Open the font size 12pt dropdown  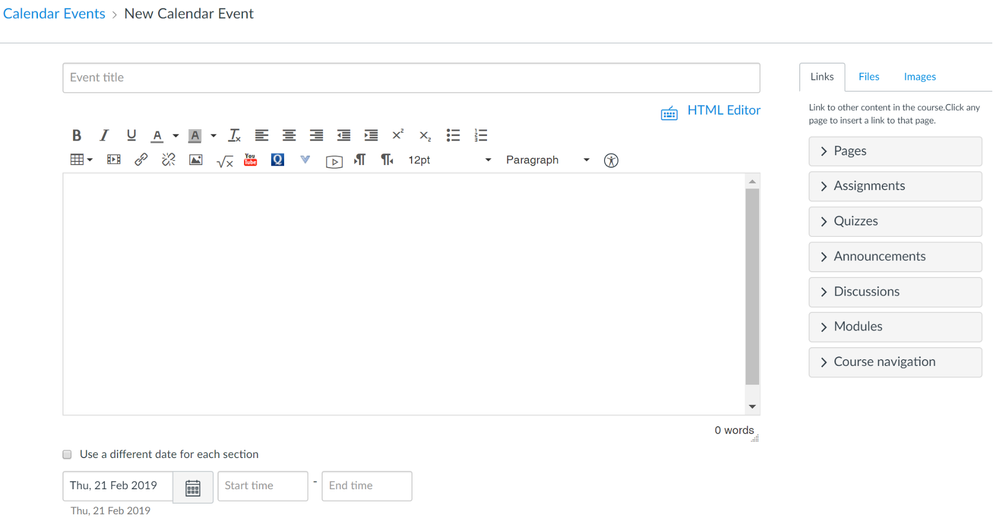click(x=449, y=160)
